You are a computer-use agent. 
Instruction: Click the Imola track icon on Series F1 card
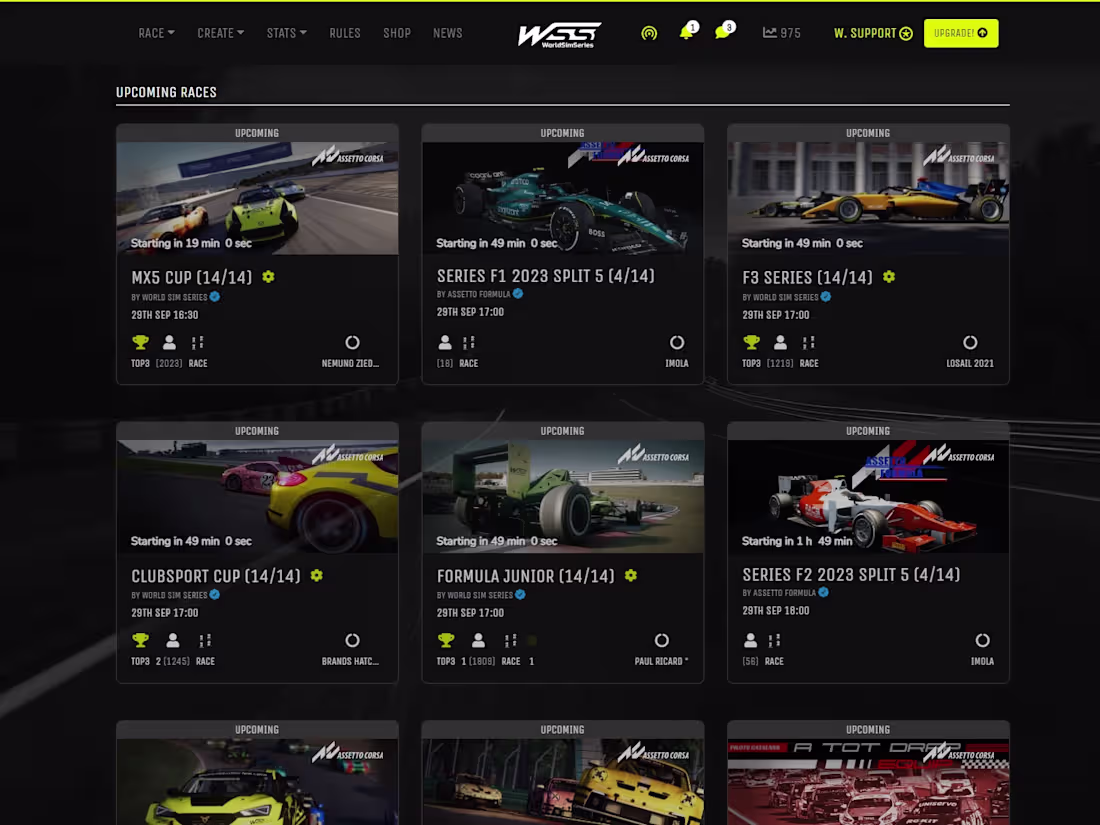coord(676,342)
